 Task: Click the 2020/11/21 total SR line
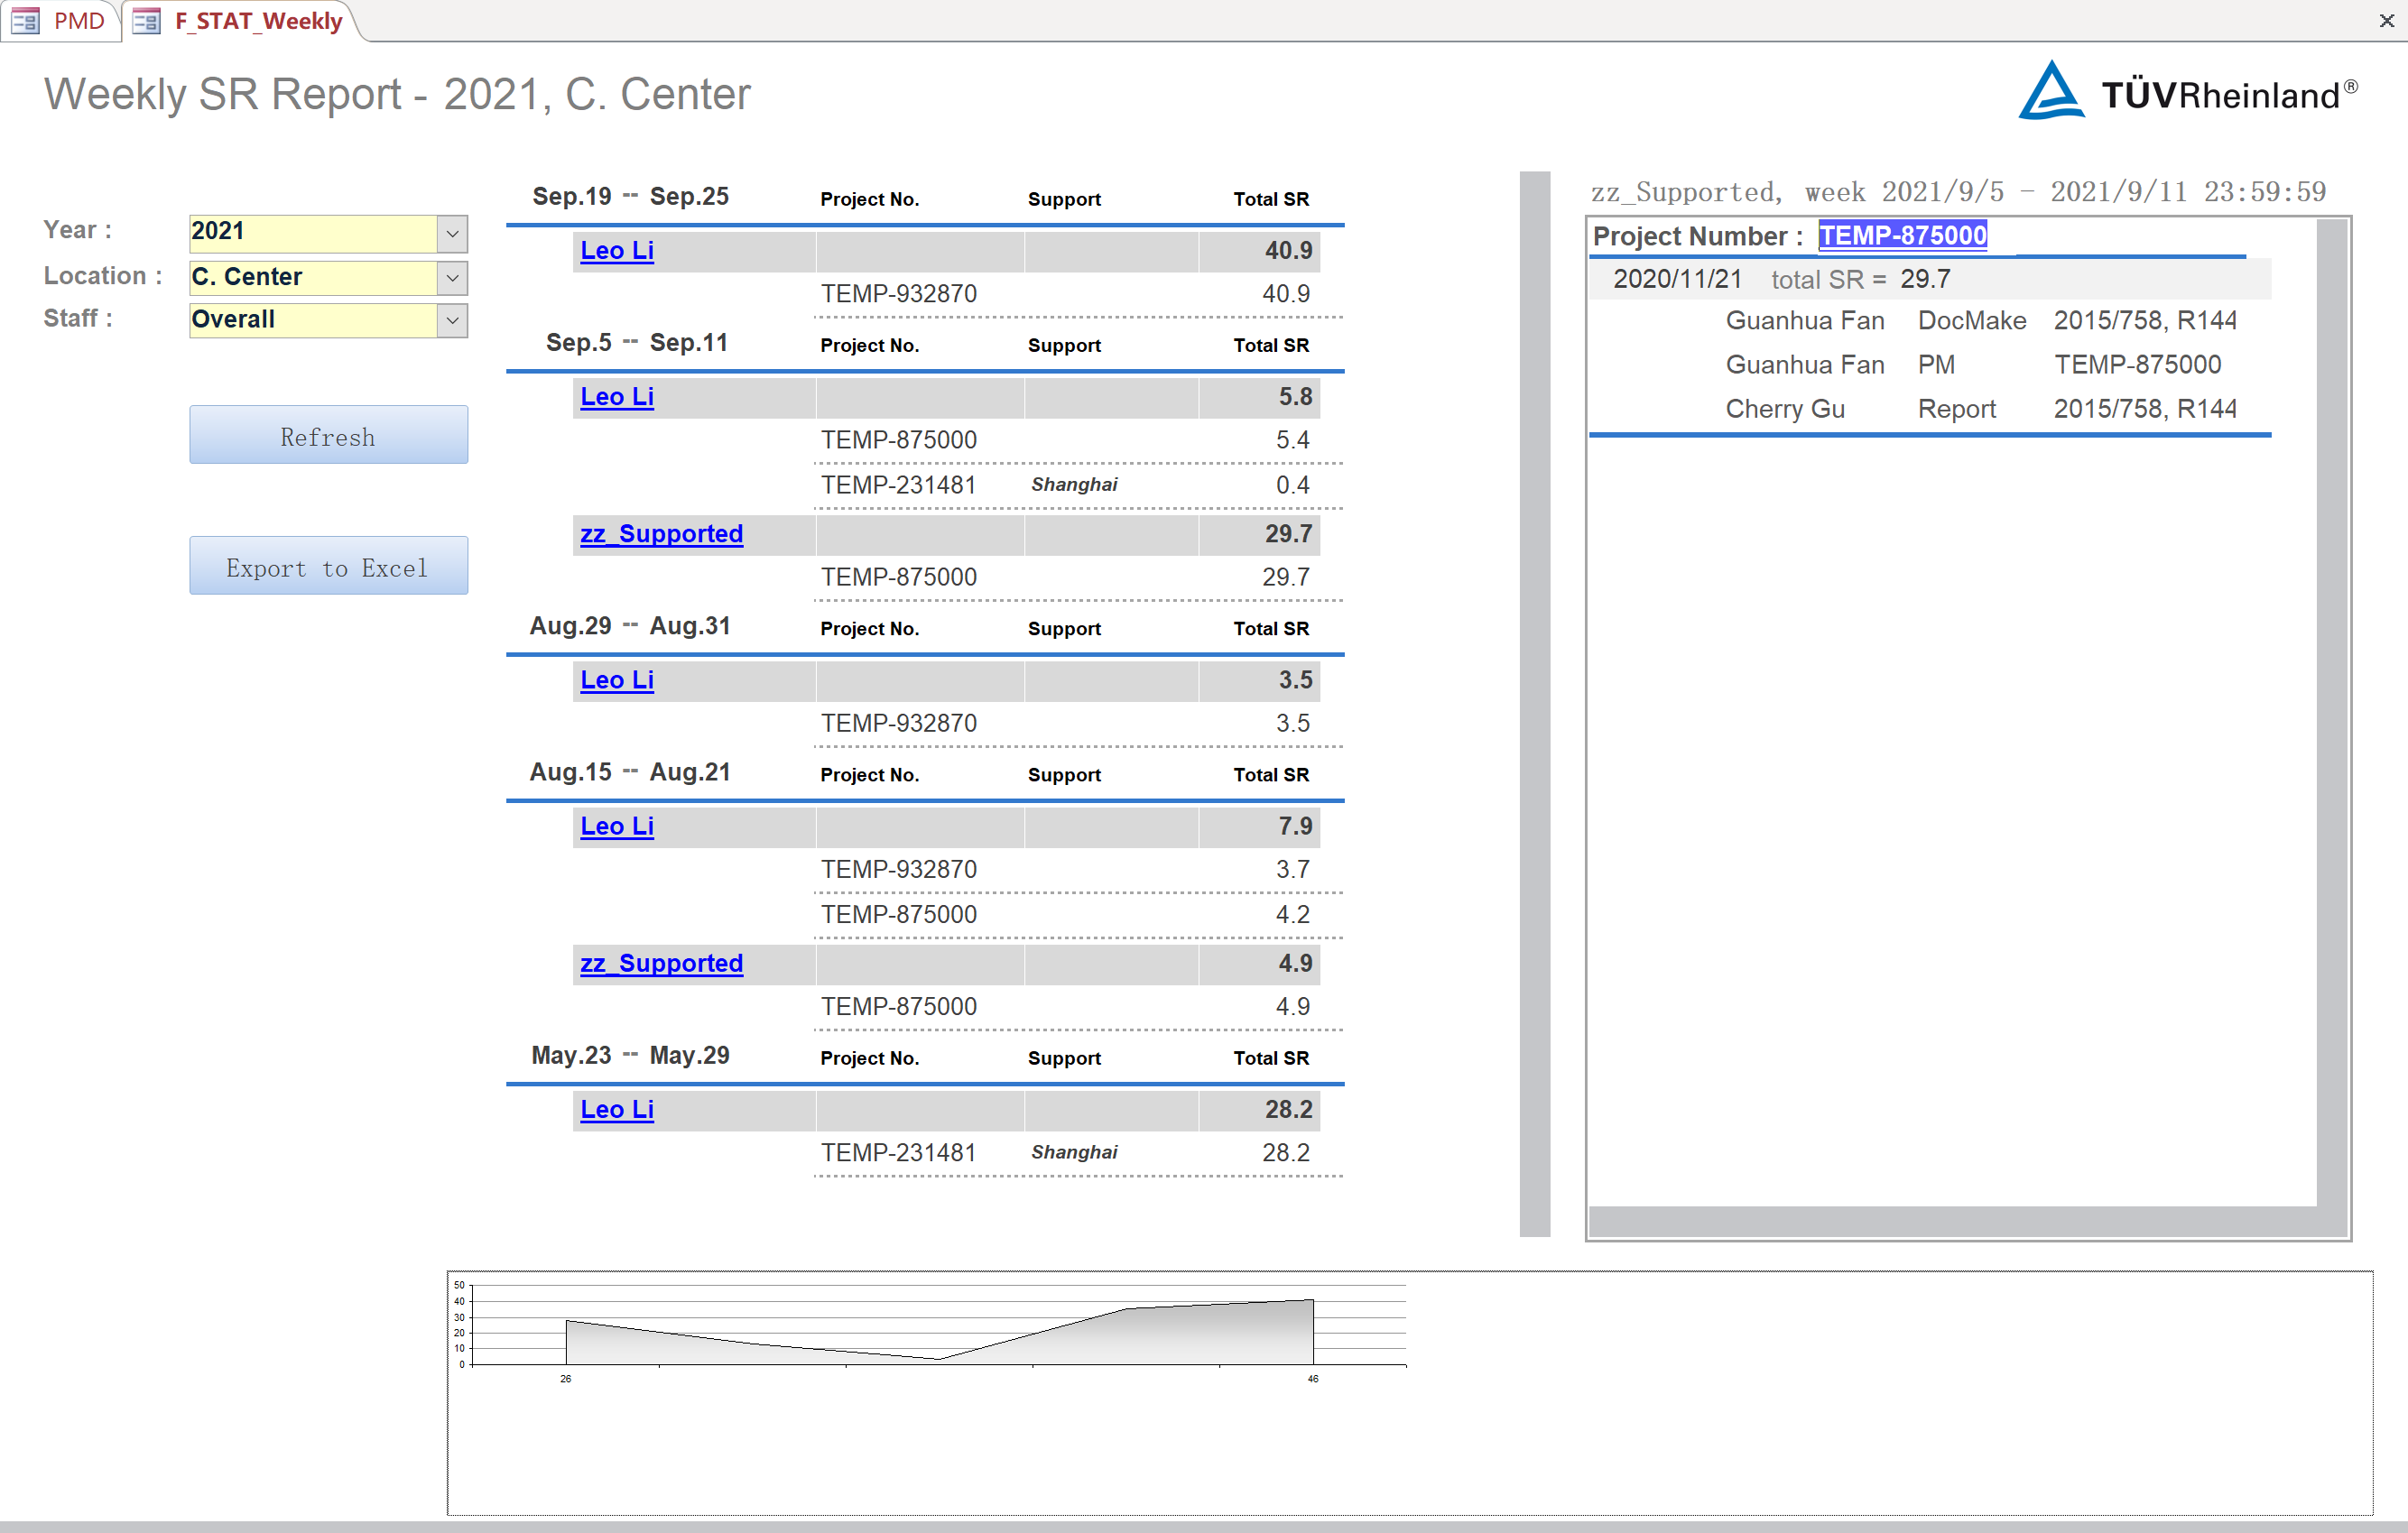1930,279
